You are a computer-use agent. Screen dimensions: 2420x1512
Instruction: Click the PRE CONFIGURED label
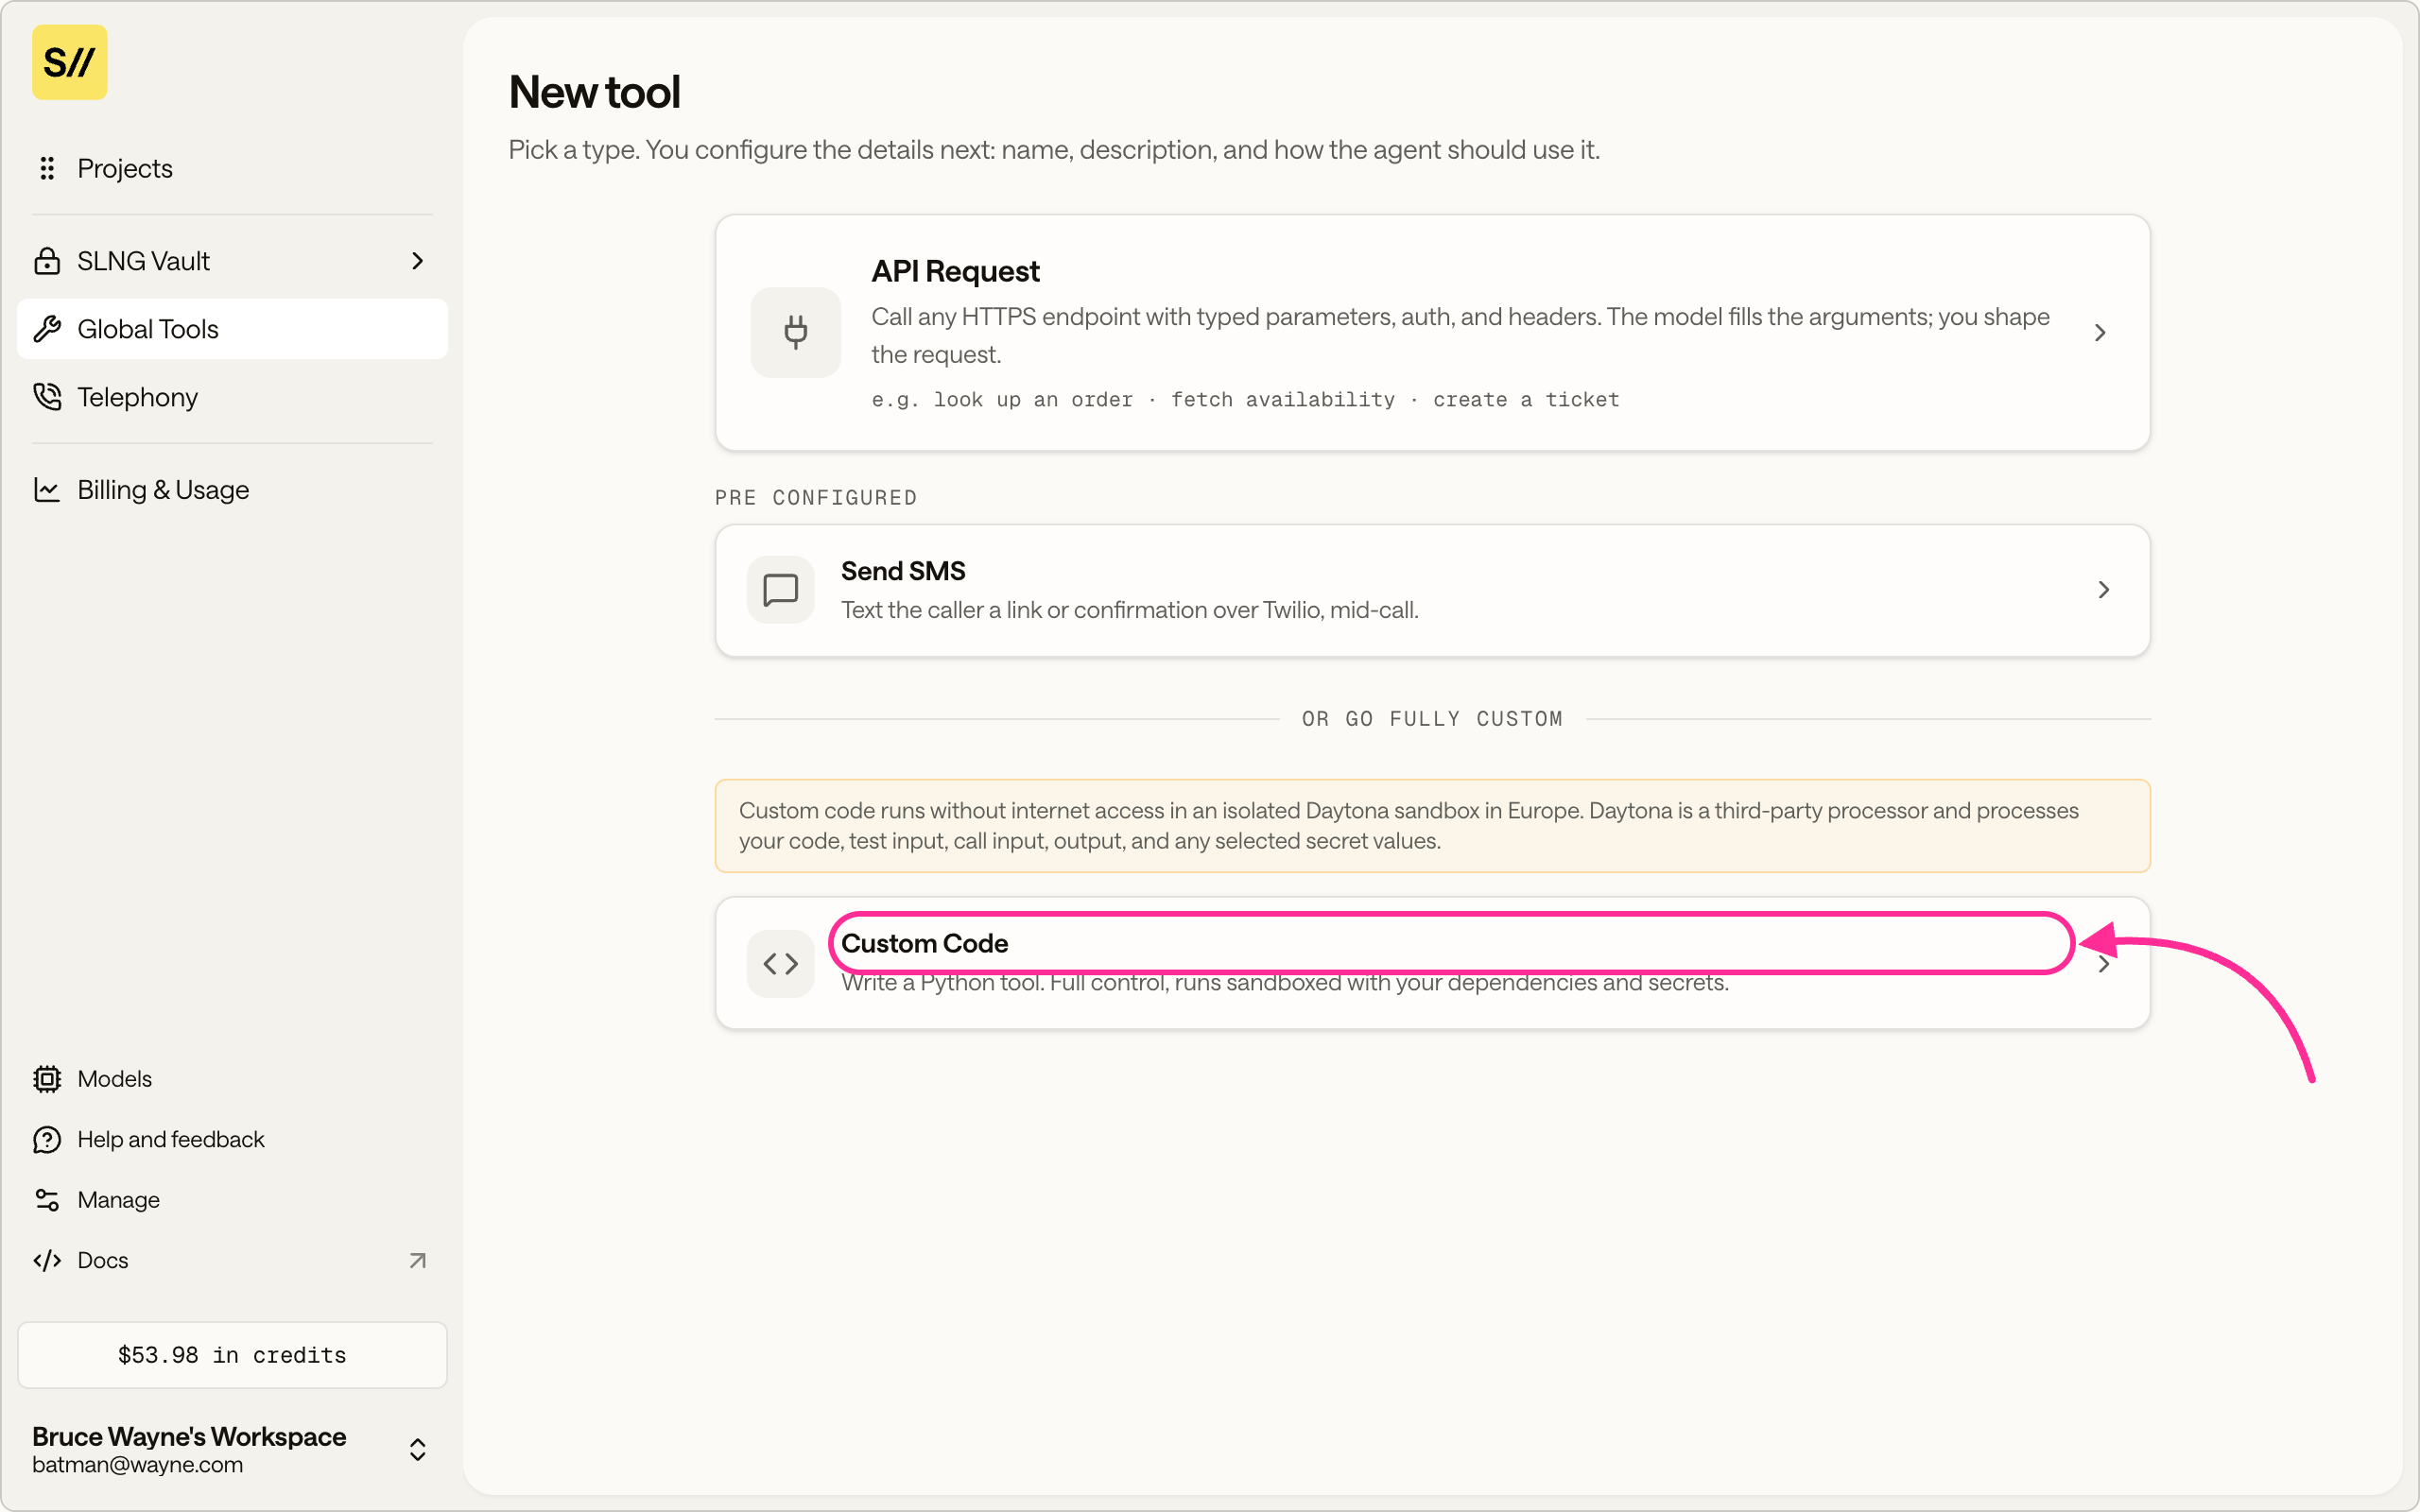(x=816, y=498)
